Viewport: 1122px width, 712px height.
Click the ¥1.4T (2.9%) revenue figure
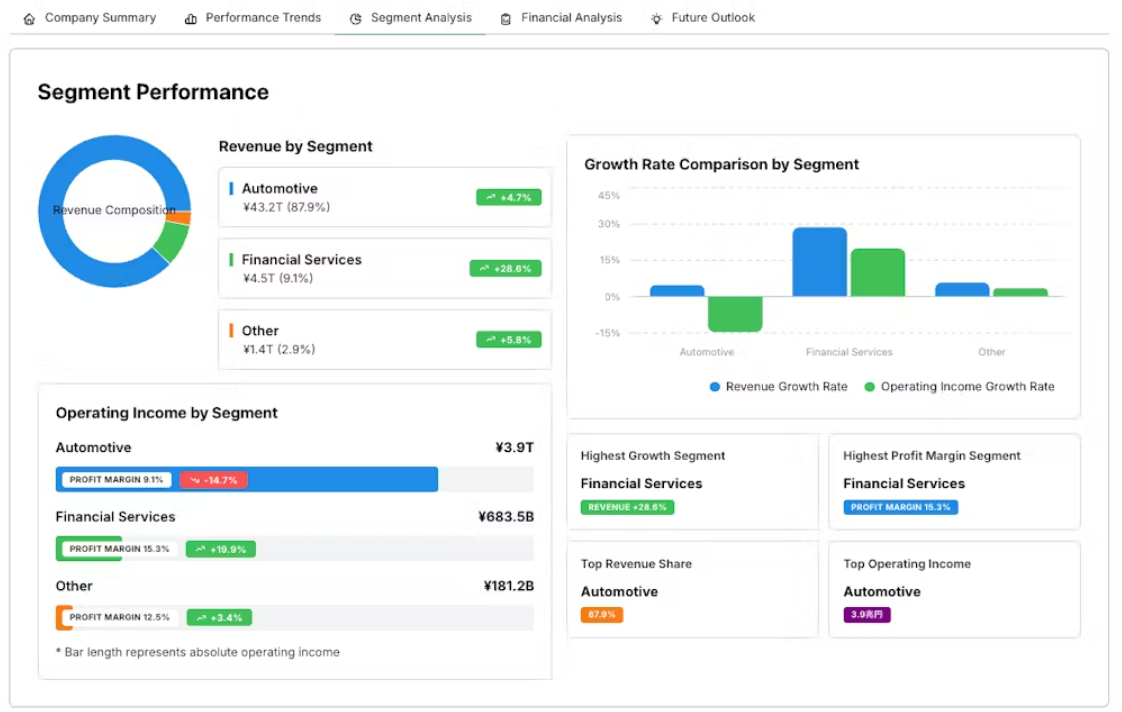279,349
